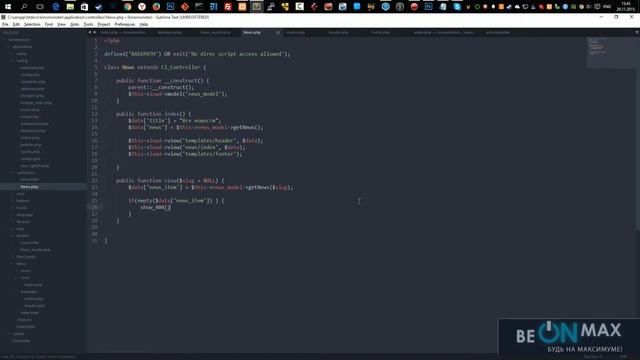Switch to the routes.php tab
Image resolution: width=640 pixels, height=360 pixels.
click(x=295, y=33)
